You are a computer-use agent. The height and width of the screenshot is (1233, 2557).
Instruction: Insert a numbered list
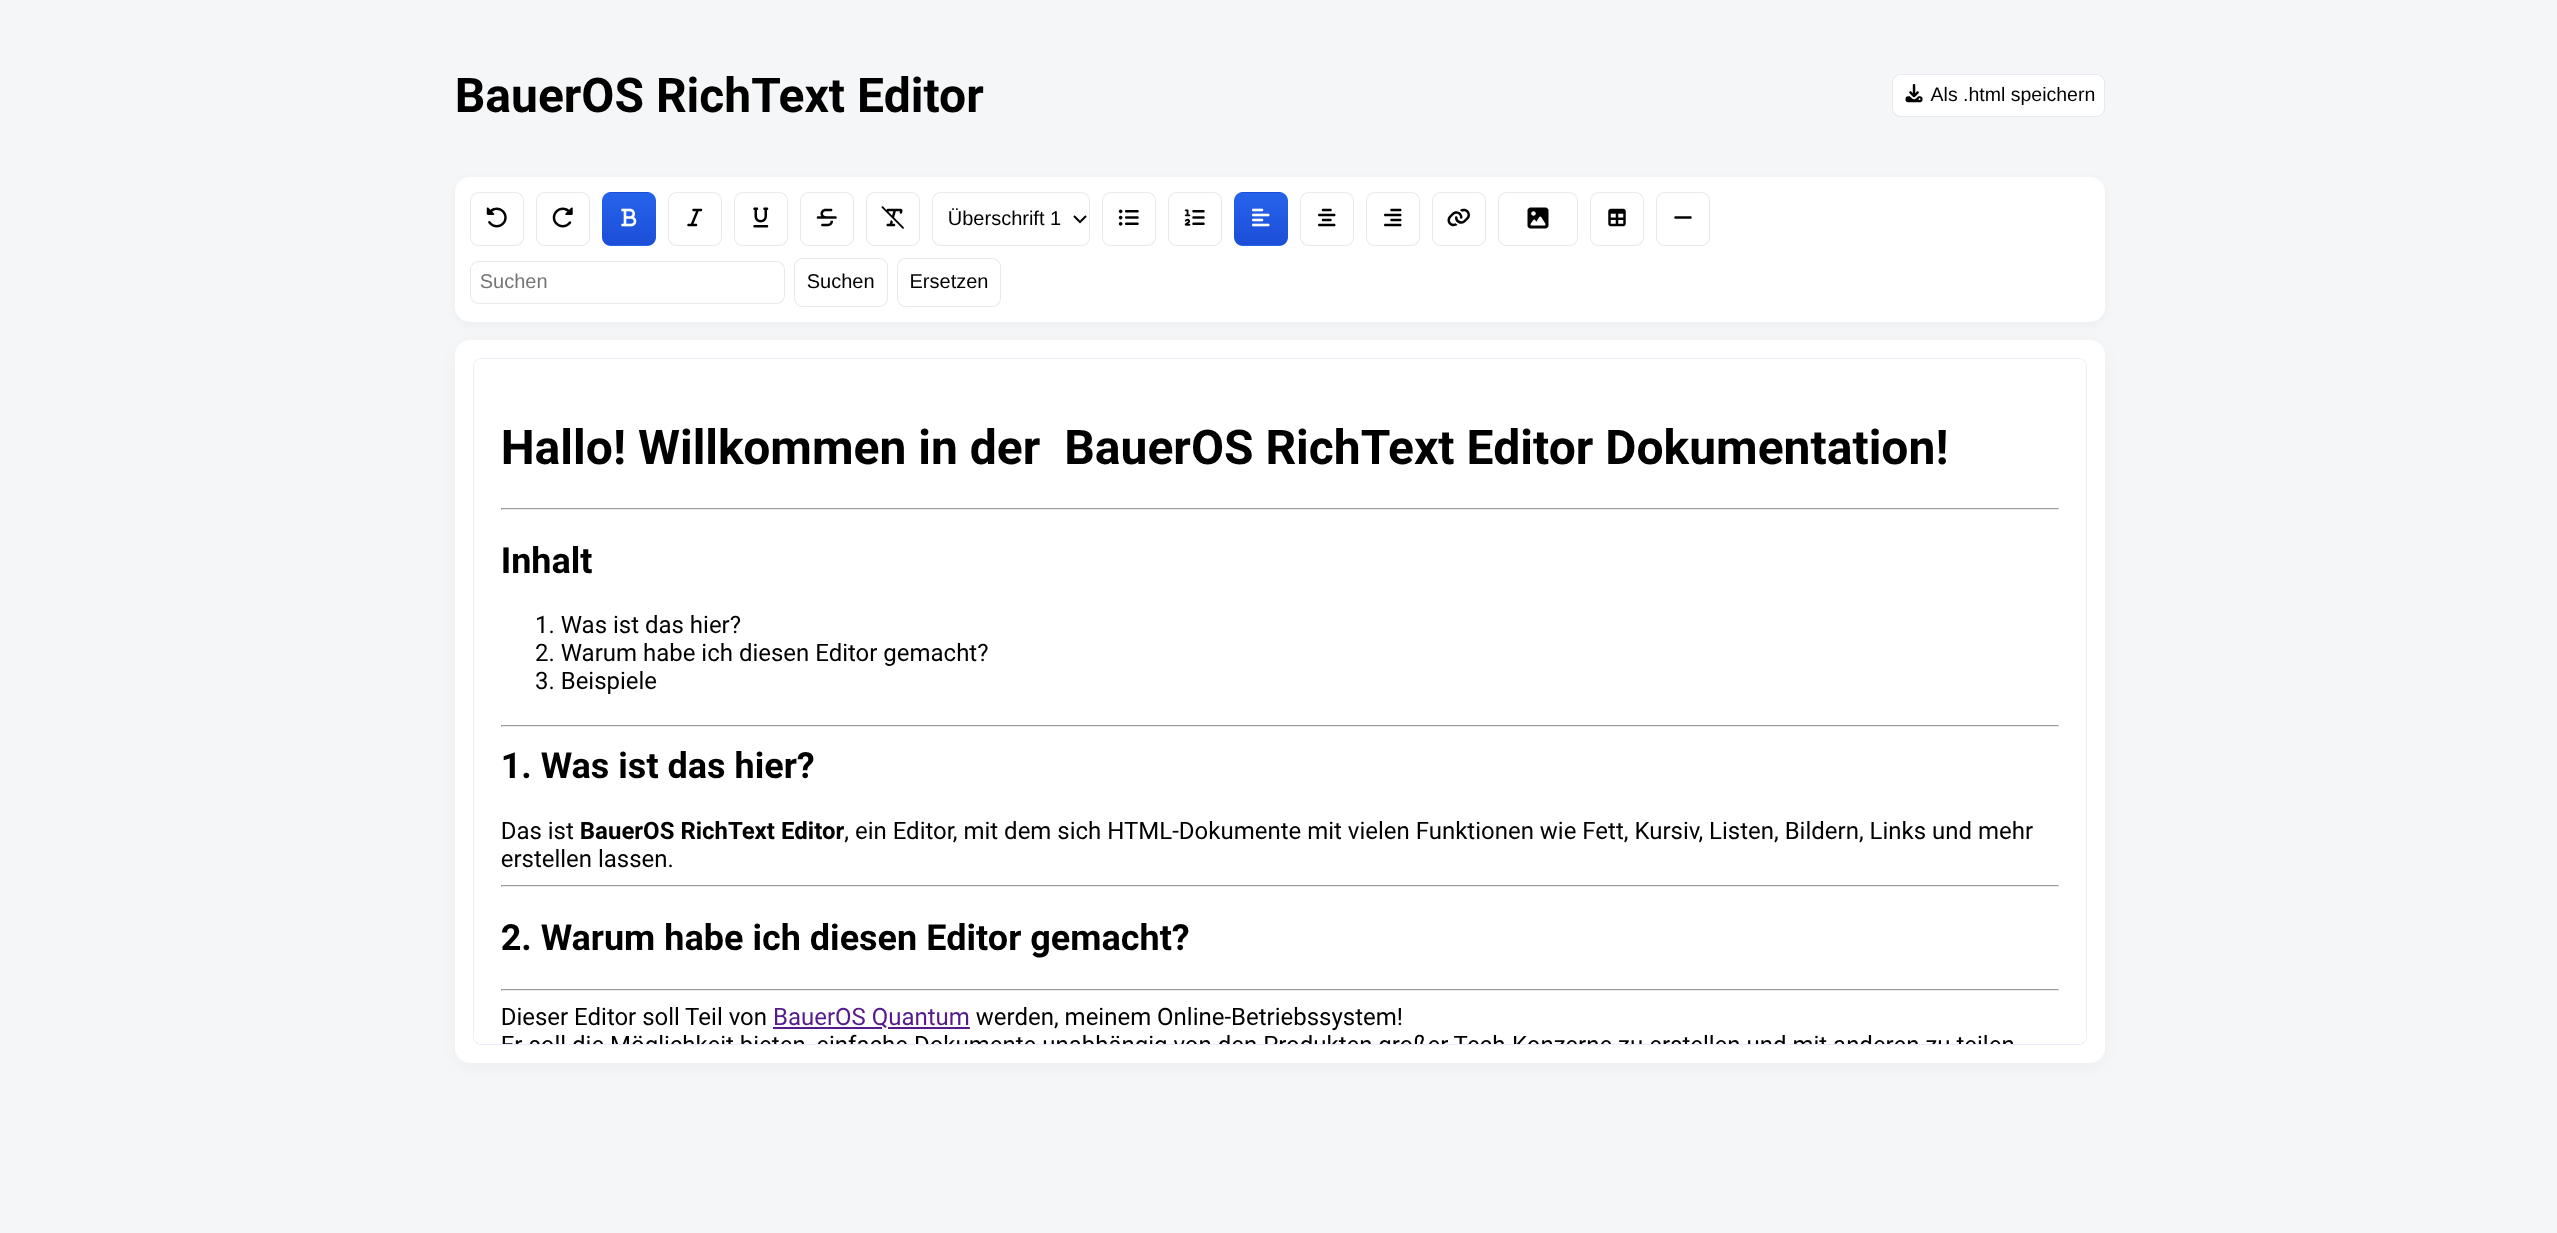1195,218
